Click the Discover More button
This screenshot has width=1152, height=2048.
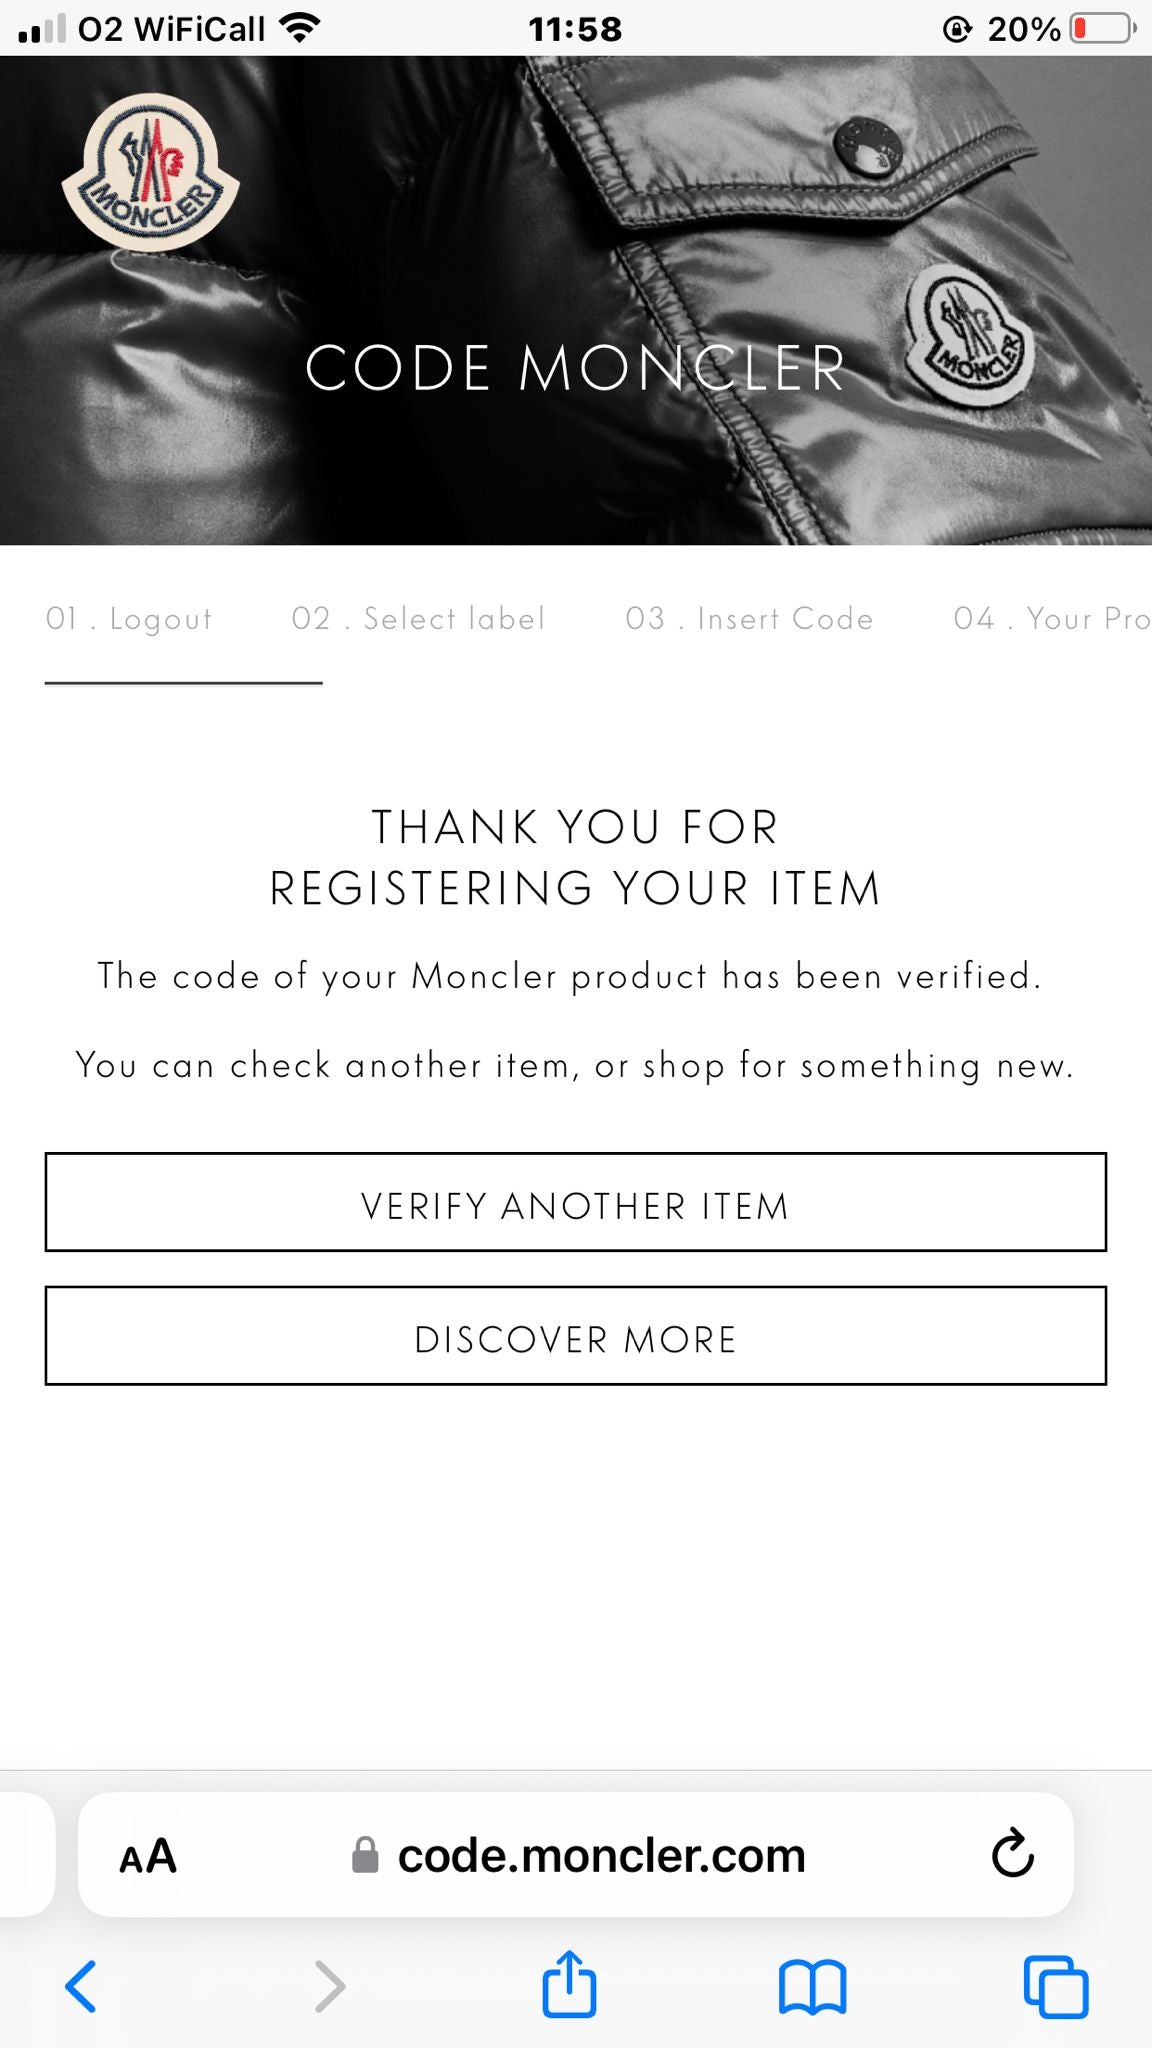pyautogui.click(x=575, y=1336)
